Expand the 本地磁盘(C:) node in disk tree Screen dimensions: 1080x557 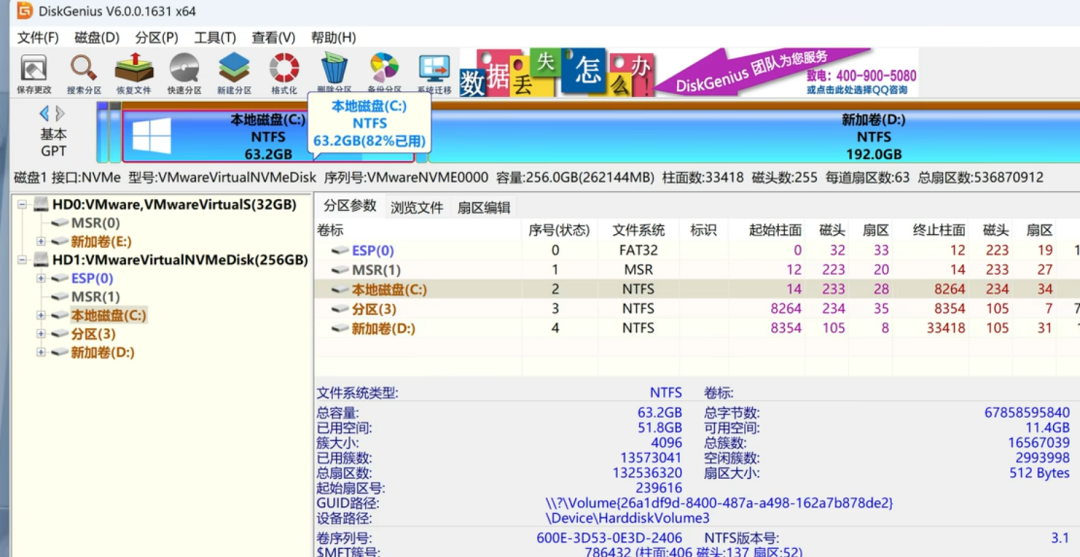41,316
